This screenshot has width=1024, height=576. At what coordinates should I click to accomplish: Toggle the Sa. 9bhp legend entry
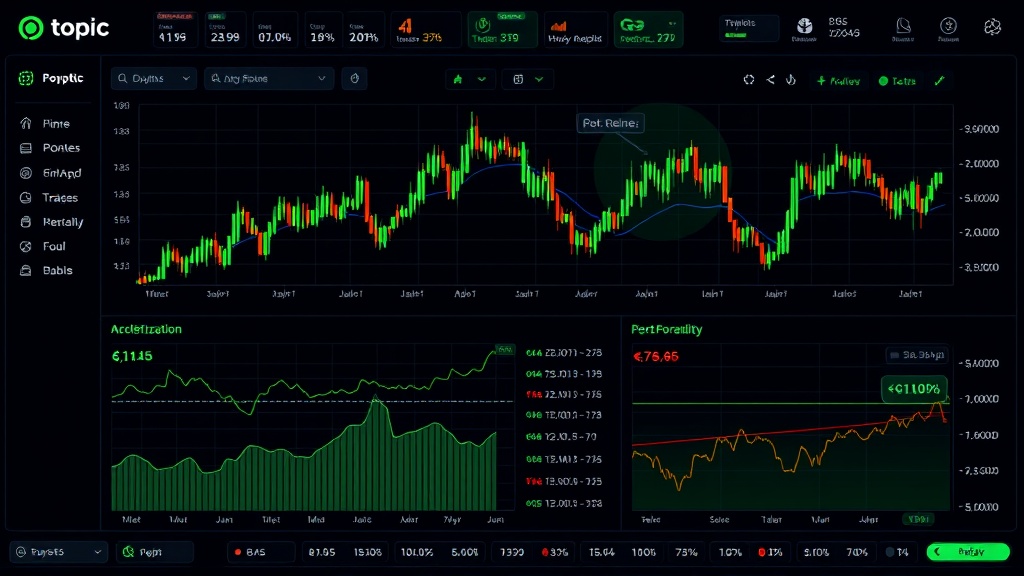[918, 355]
